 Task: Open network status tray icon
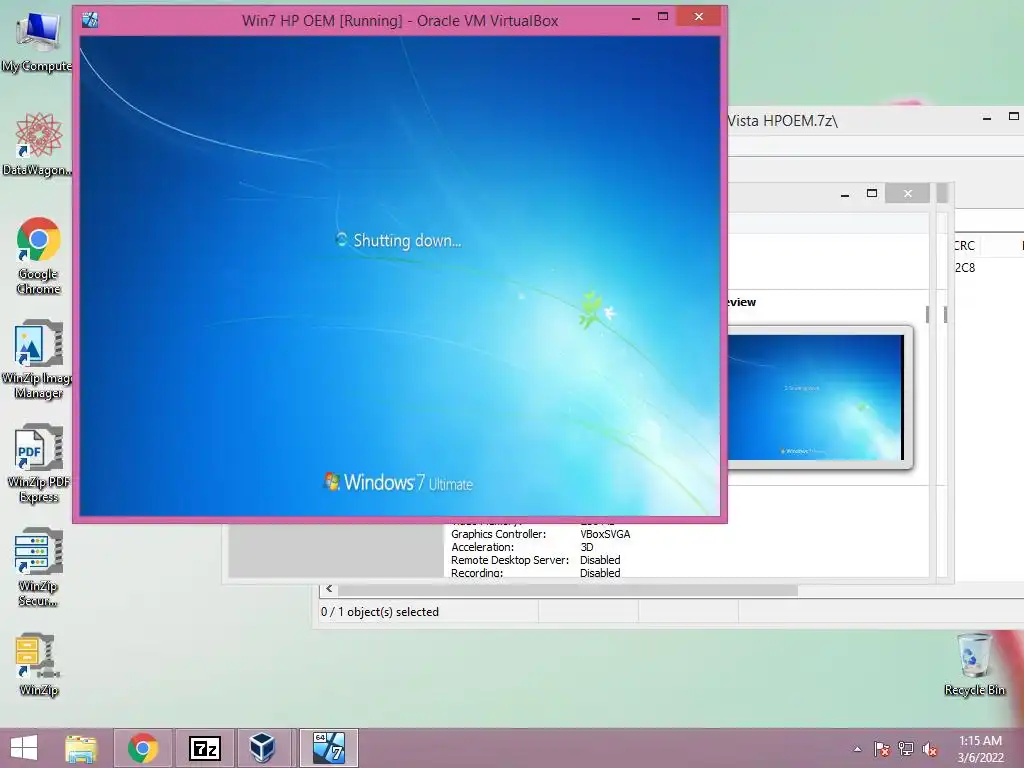906,749
